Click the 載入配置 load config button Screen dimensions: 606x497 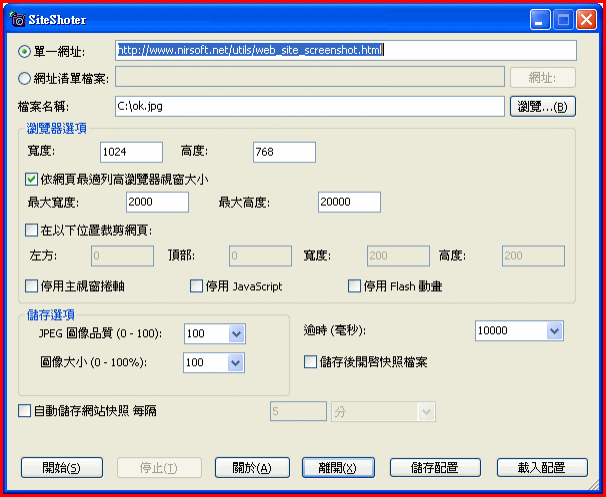541,468
